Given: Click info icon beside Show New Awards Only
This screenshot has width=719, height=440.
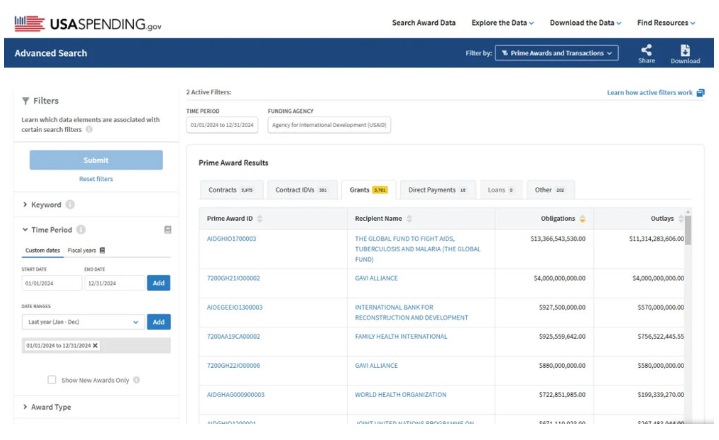Looking at the screenshot, I should point(137,380).
